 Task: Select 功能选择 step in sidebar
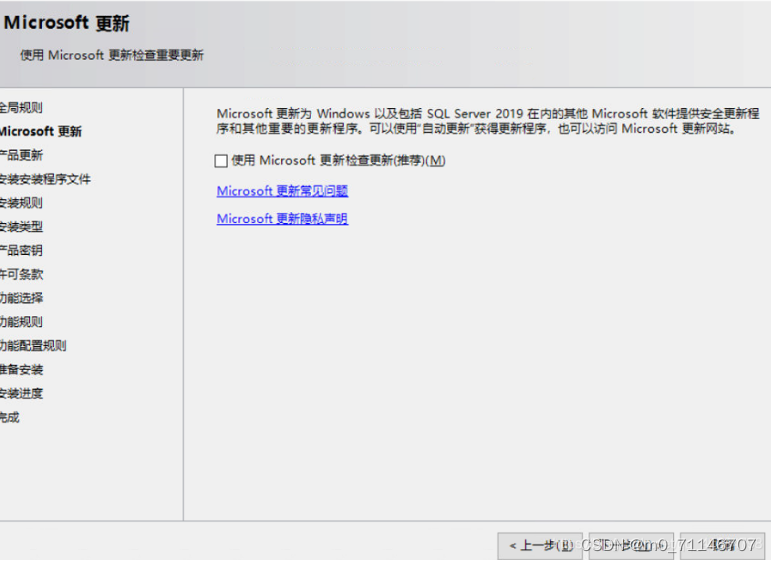tap(21, 298)
